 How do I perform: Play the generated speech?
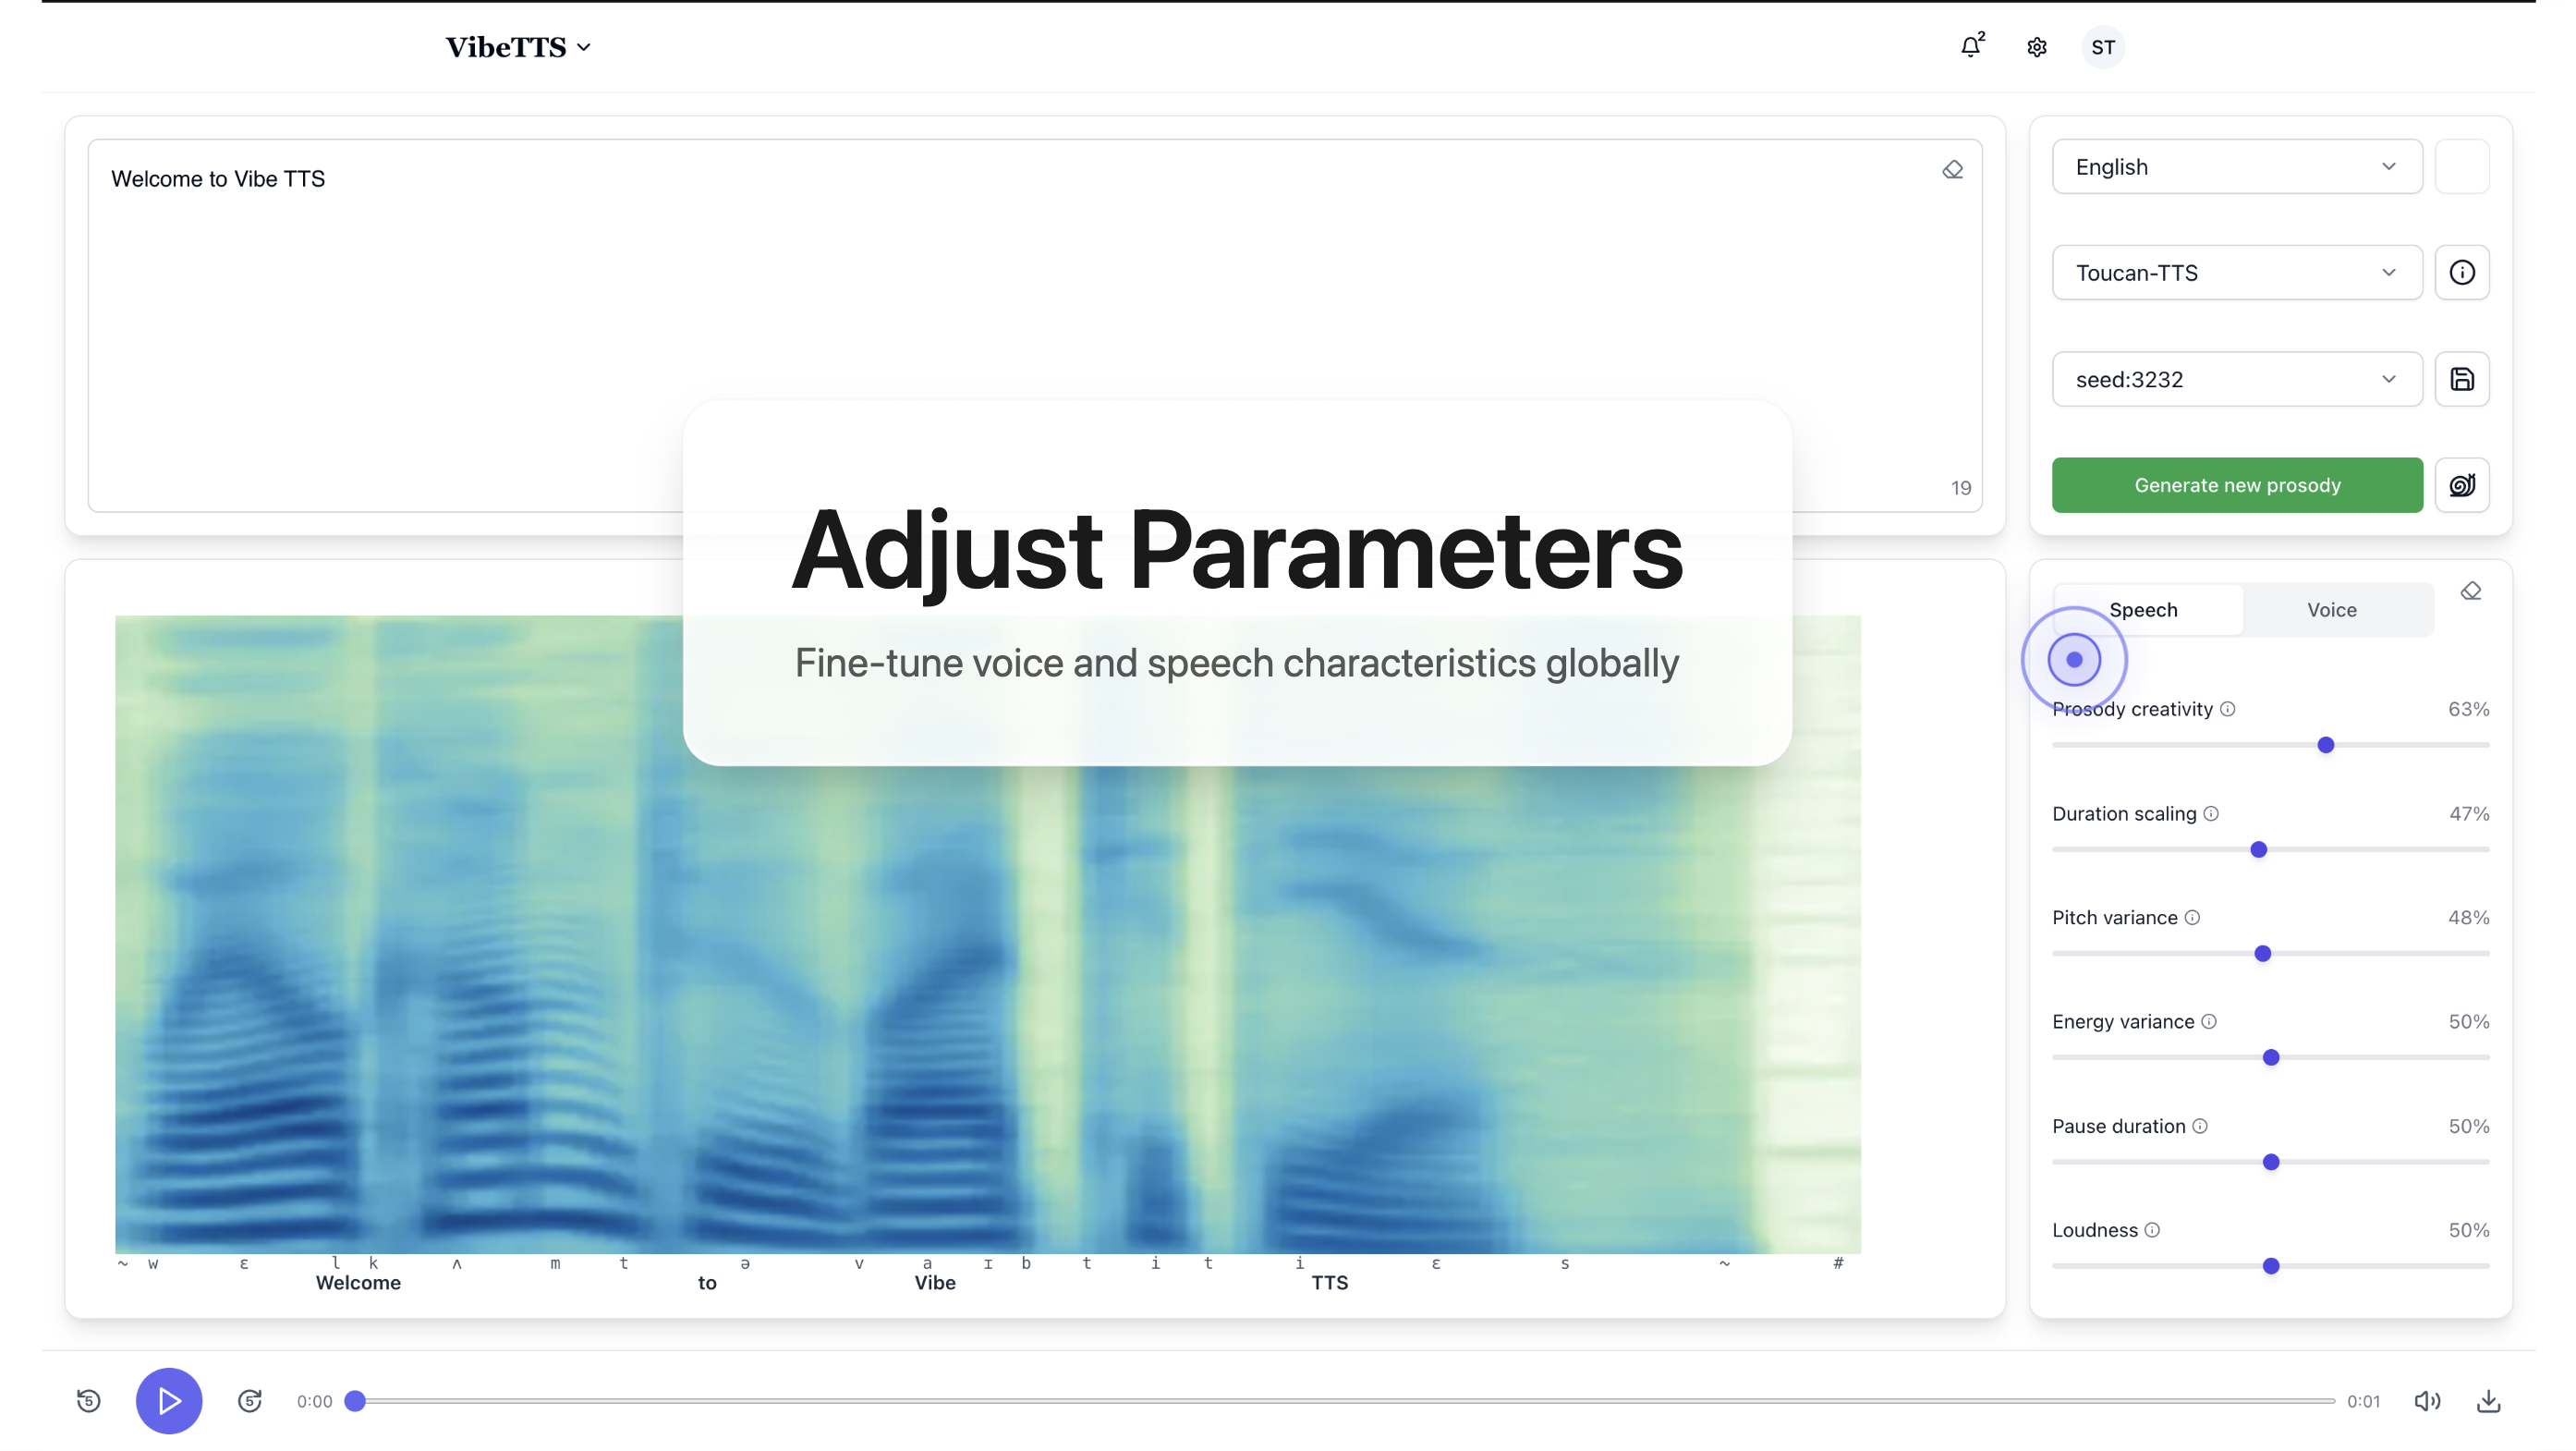tap(169, 1400)
